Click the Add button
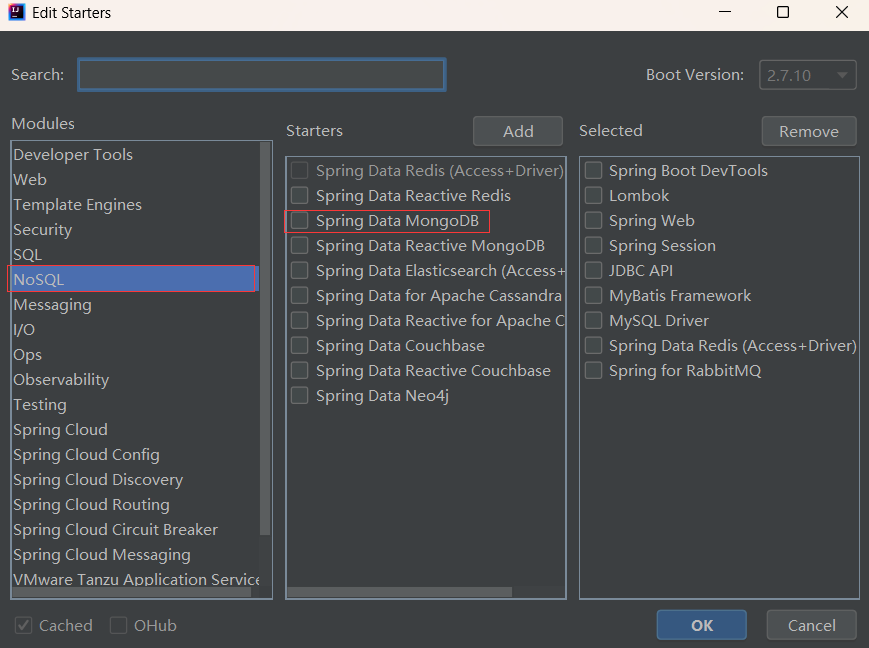Image resolution: width=869 pixels, height=648 pixels. [517, 131]
